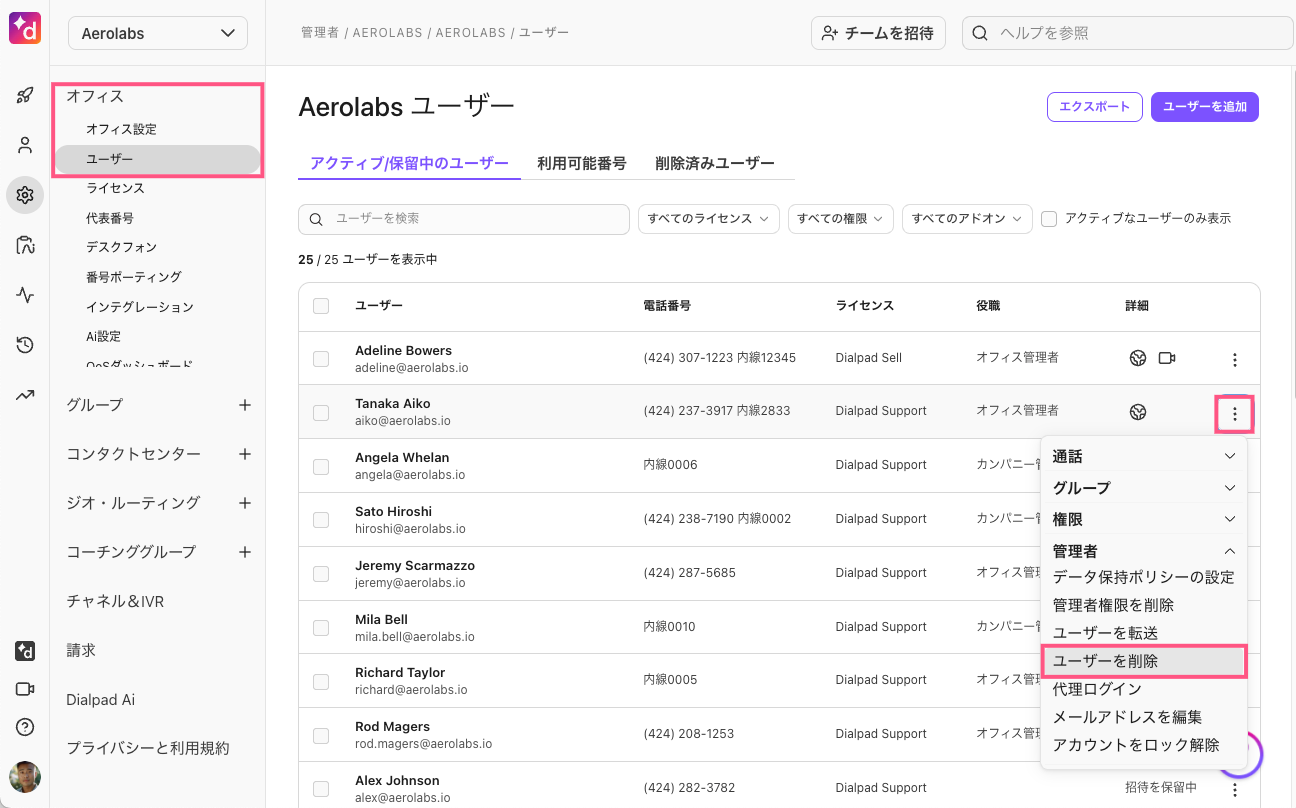This screenshot has height=808, width=1296.
Task: Open the すべての権限 filter dropdown
Action: [x=841, y=219]
